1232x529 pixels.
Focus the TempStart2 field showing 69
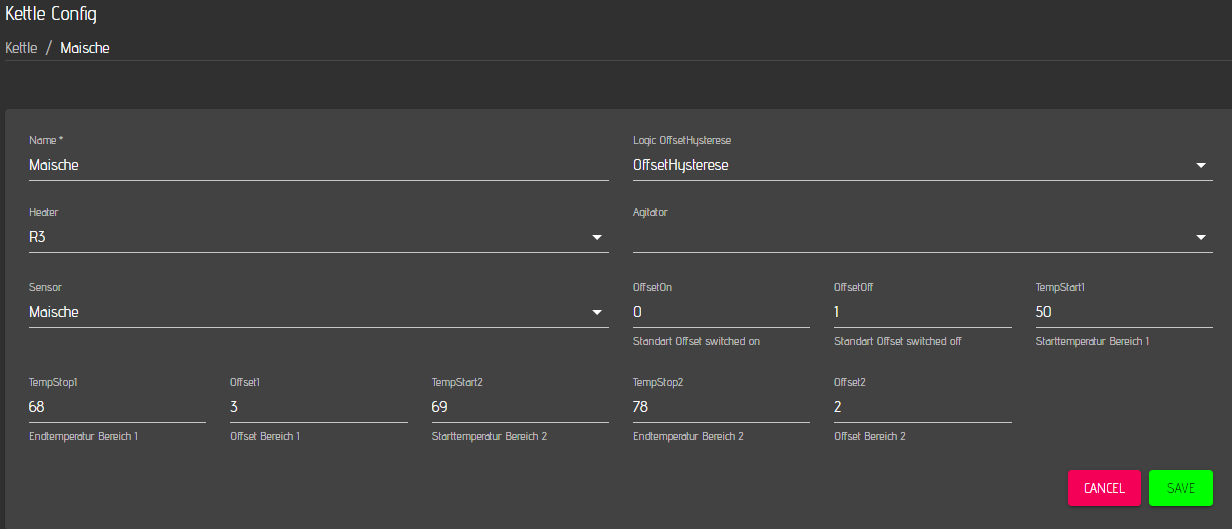[x=519, y=408]
